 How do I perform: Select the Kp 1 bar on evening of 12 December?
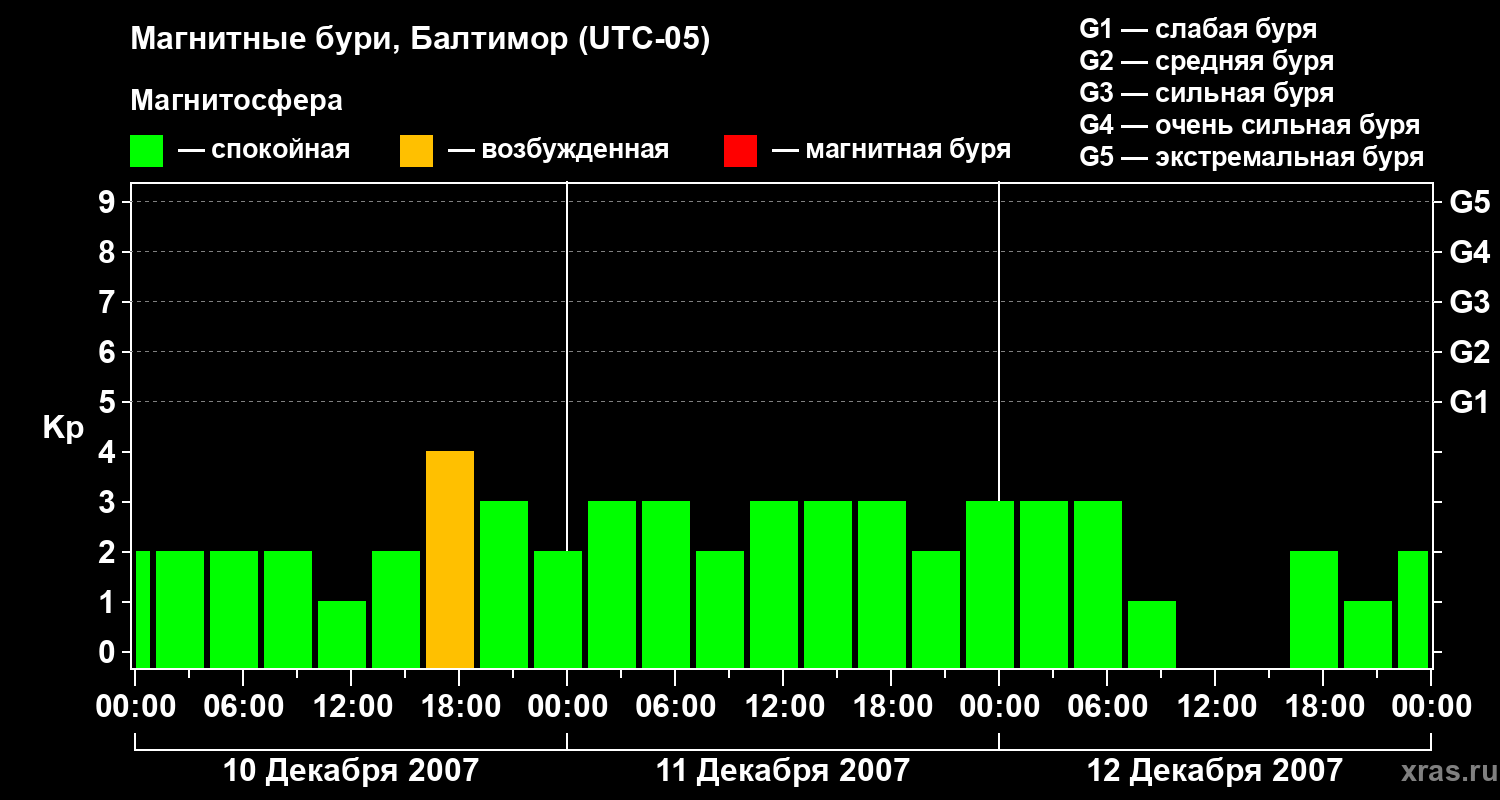[x=1368, y=635]
